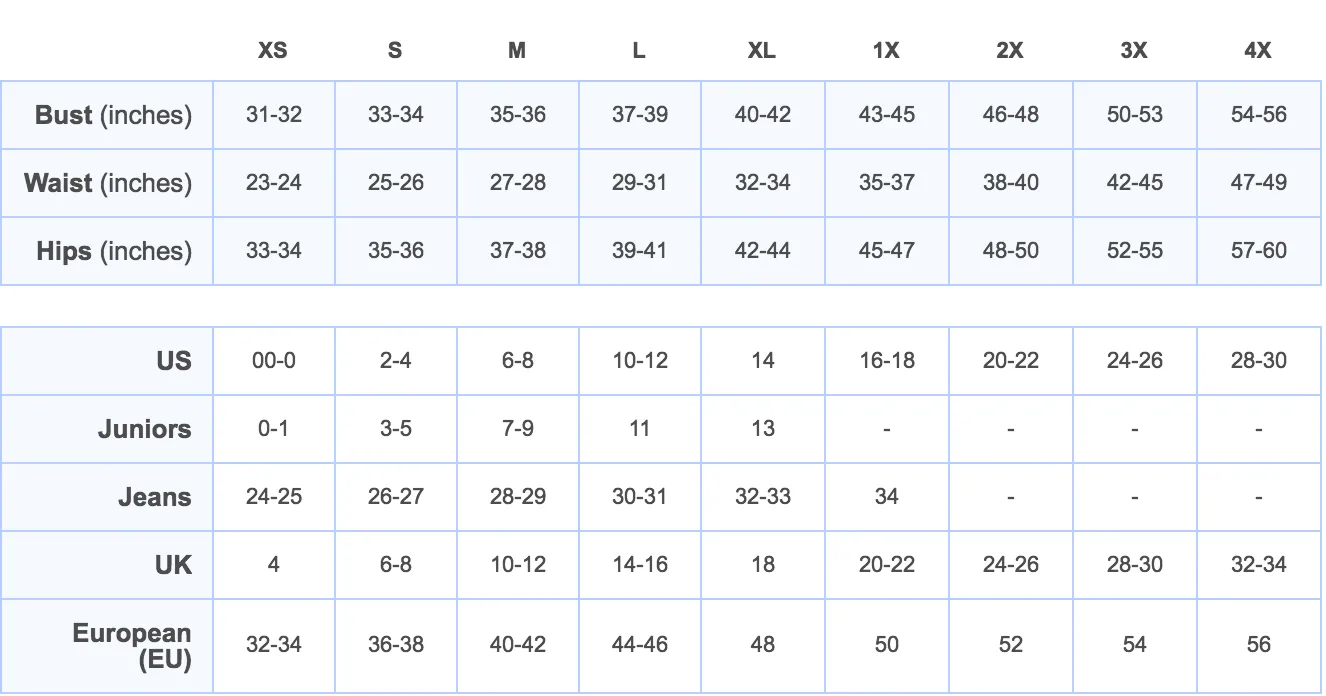Click the Juniors row label
Image resolution: width=1326 pixels, height=696 pixels.
pyautogui.click(x=144, y=429)
